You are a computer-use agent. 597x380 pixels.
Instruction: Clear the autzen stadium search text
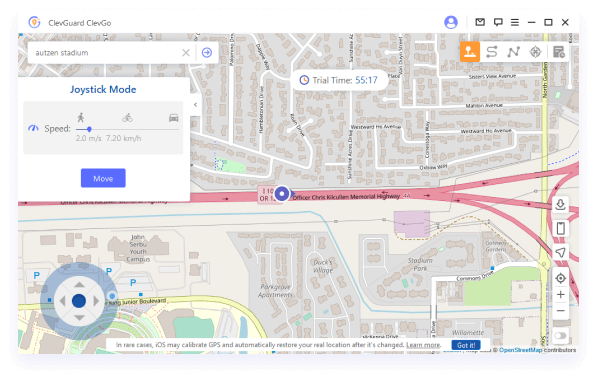click(x=186, y=53)
